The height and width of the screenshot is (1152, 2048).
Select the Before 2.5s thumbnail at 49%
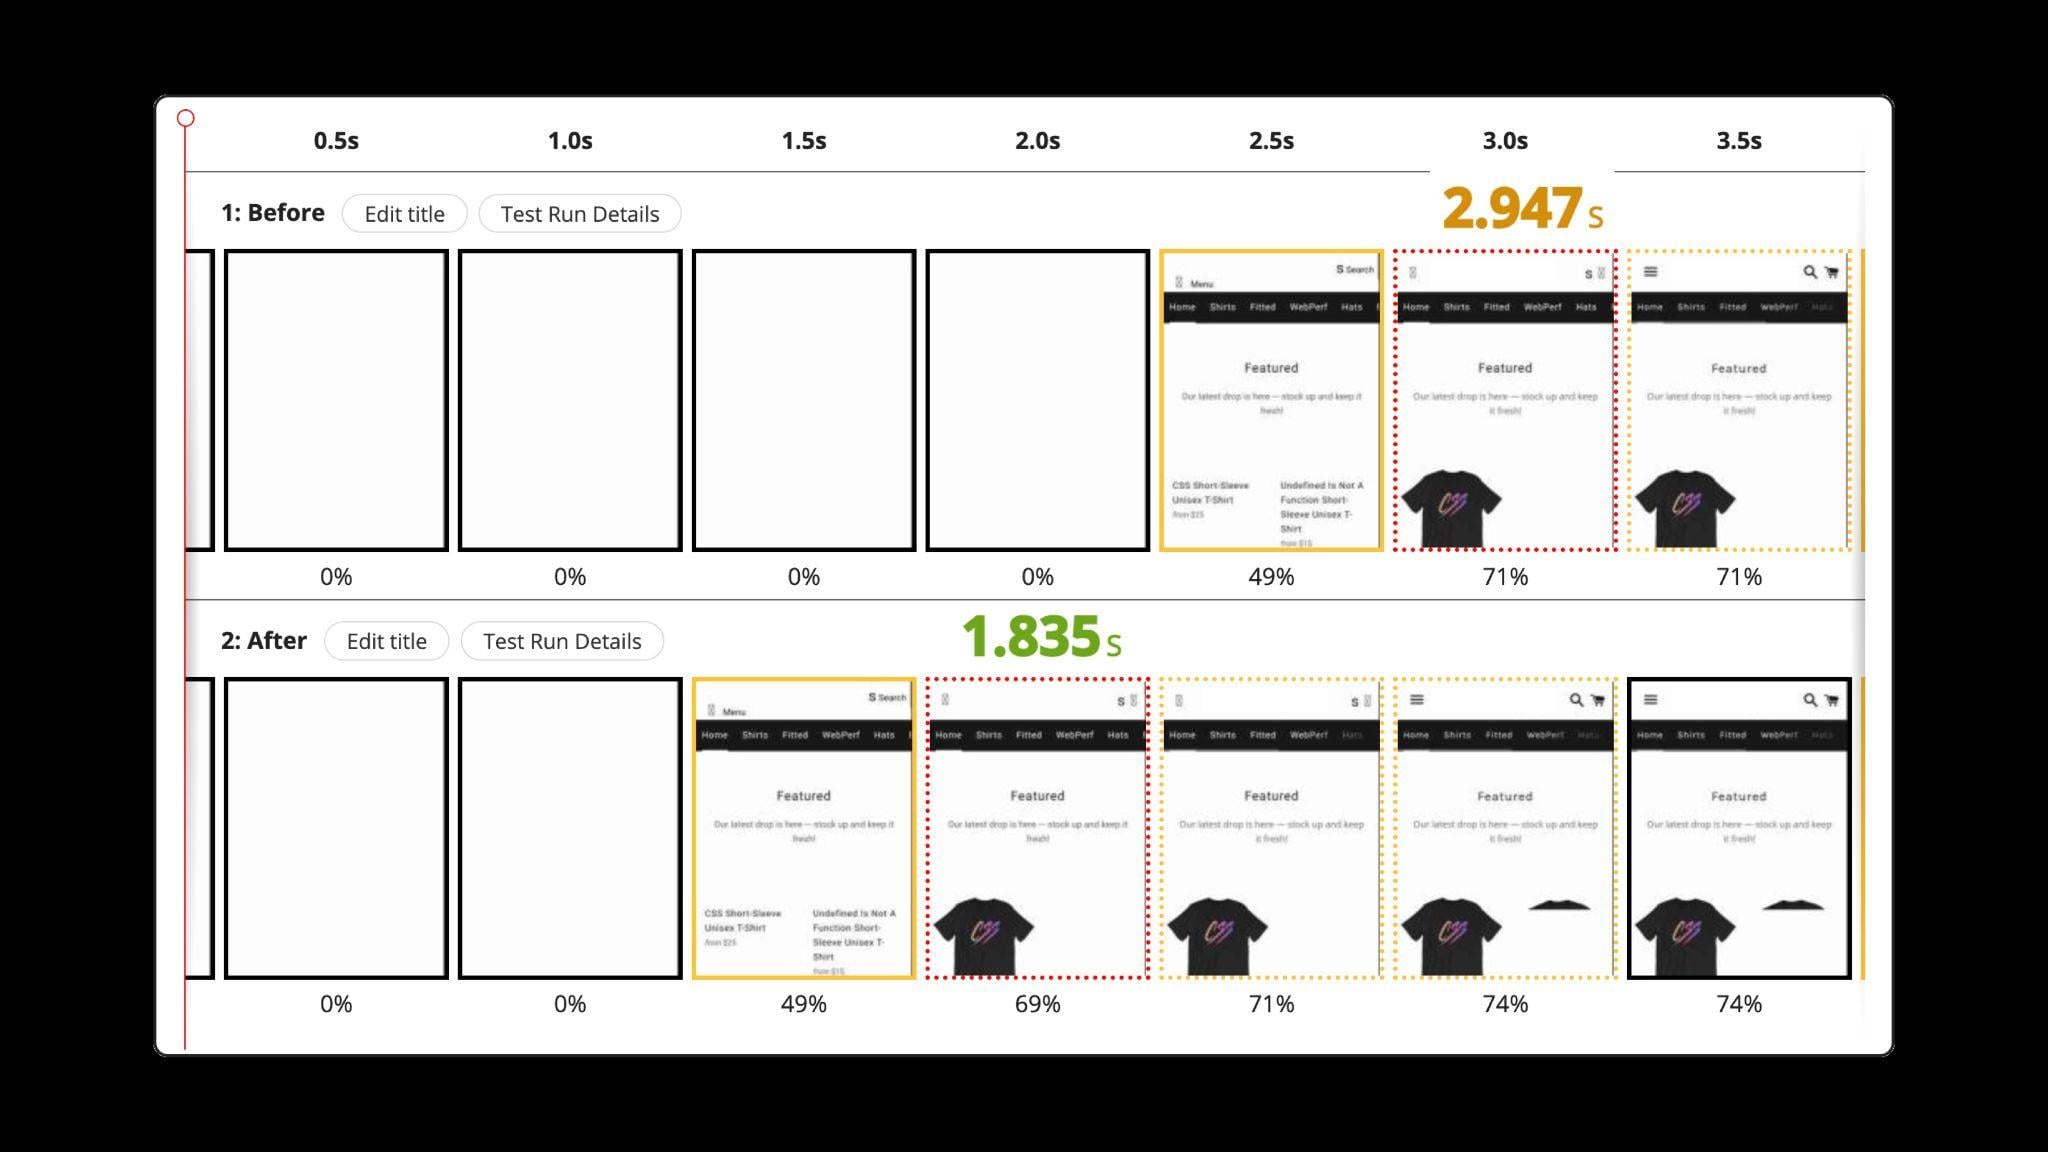pos(1270,401)
